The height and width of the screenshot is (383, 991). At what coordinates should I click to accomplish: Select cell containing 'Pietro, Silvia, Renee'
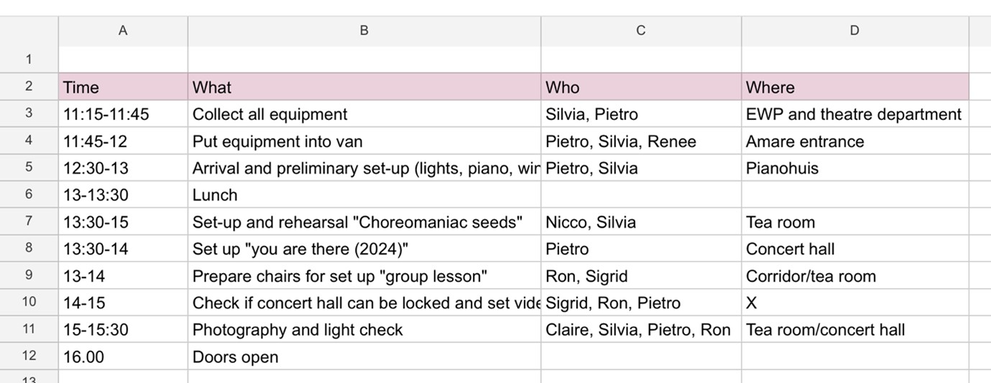click(641, 141)
